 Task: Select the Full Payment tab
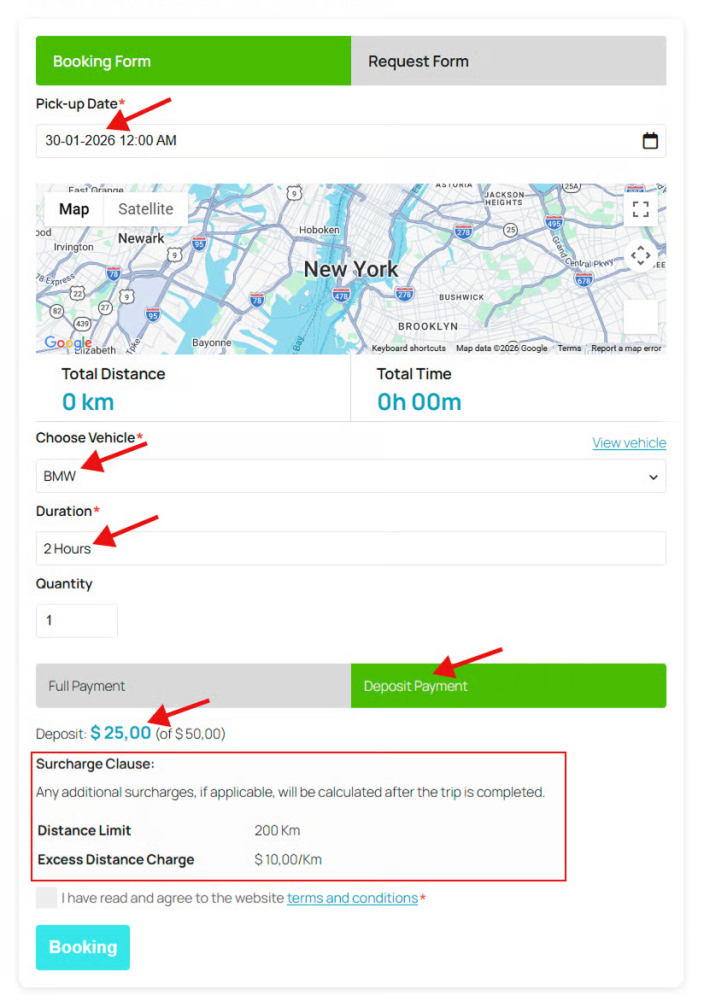coord(193,686)
